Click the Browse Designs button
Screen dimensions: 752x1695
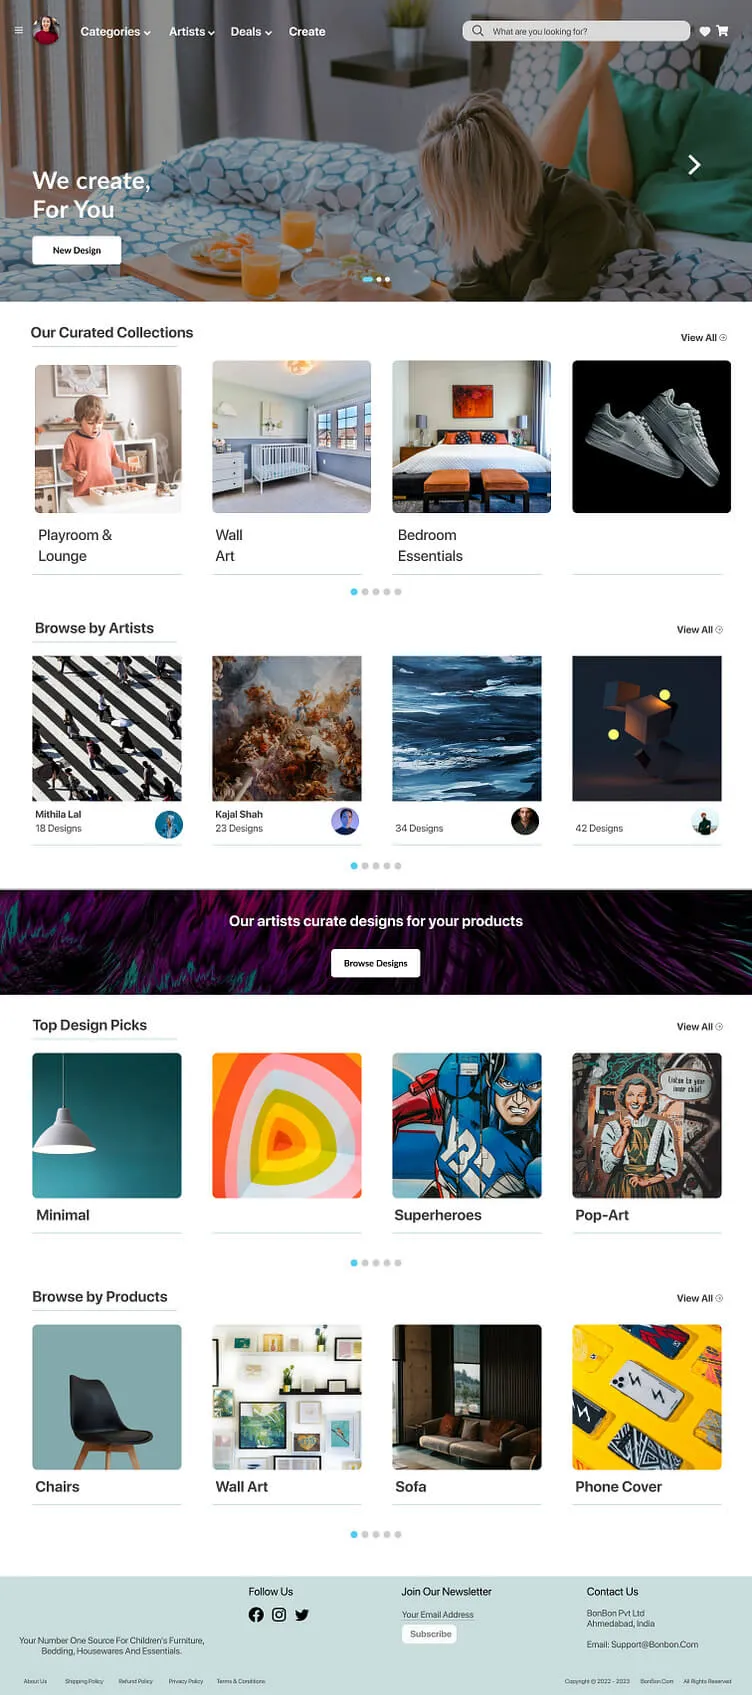[x=376, y=963]
